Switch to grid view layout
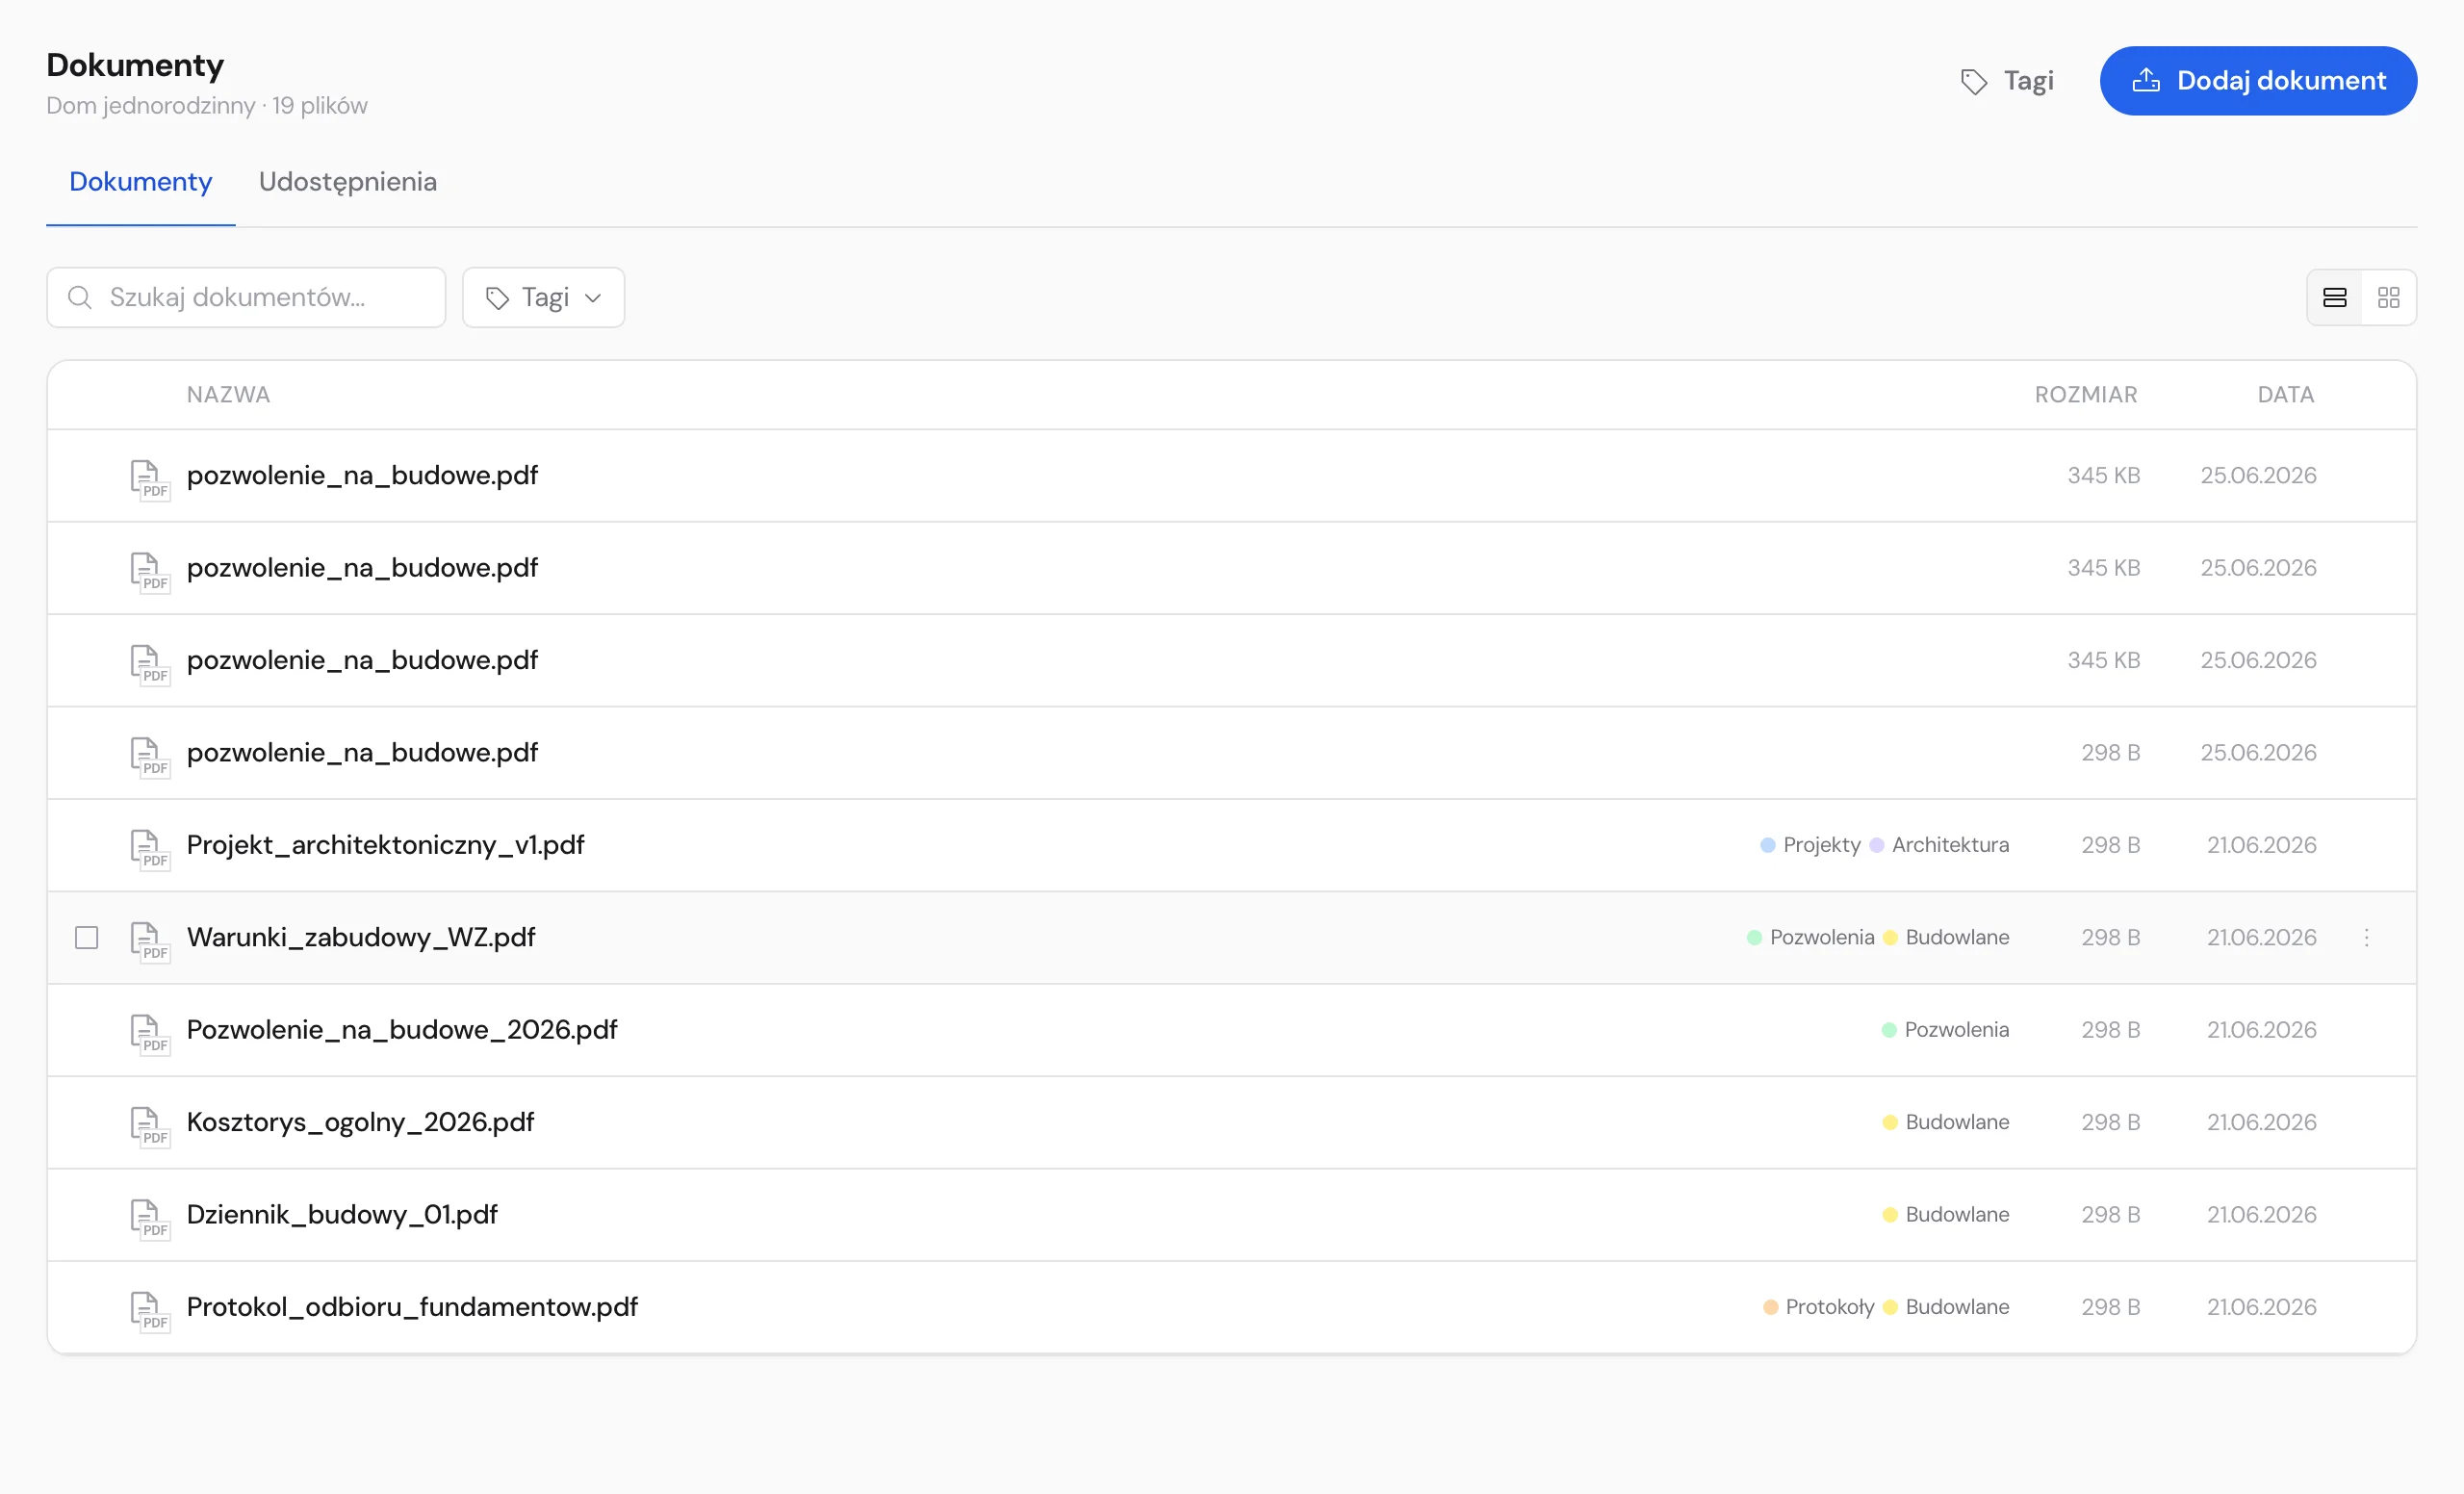2464x1494 pixels. 2388,297
